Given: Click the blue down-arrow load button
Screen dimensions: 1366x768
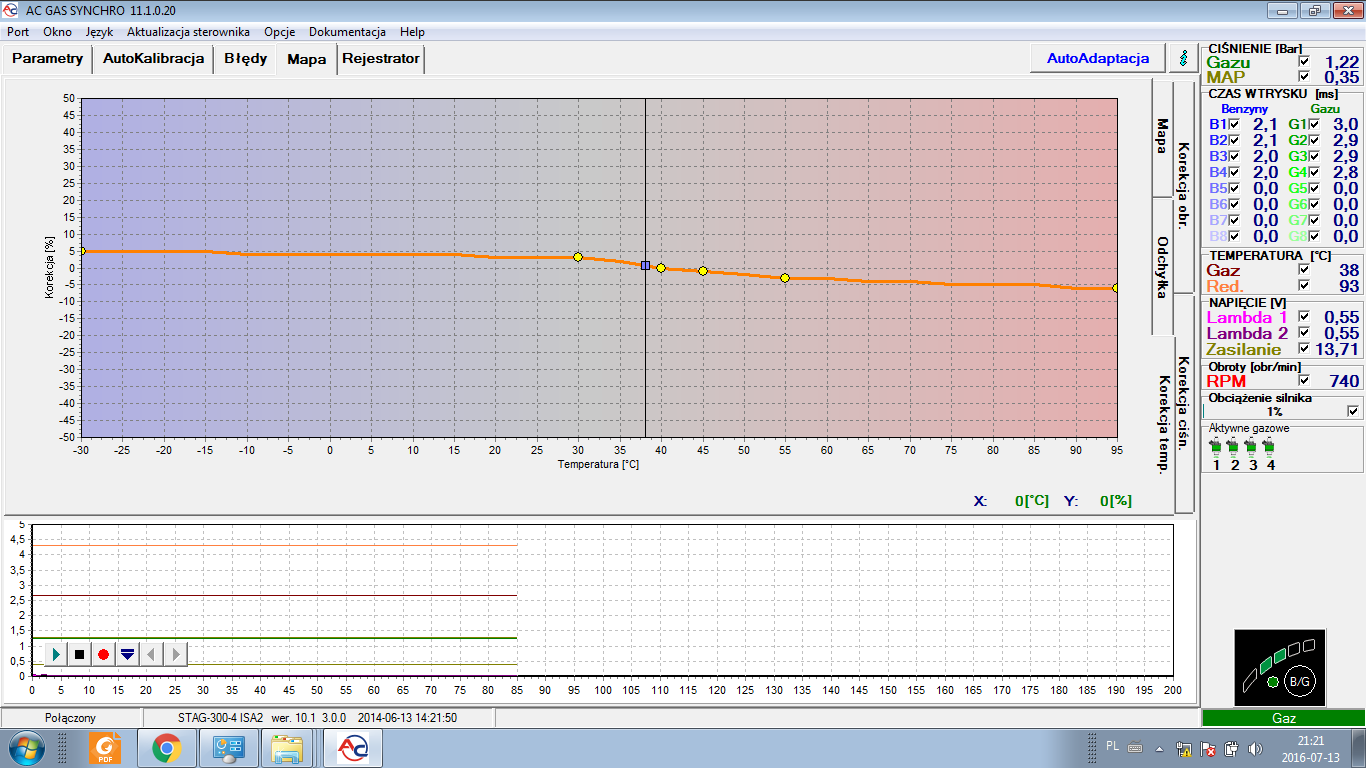Looking at the screenshot, I should (127, 654).
